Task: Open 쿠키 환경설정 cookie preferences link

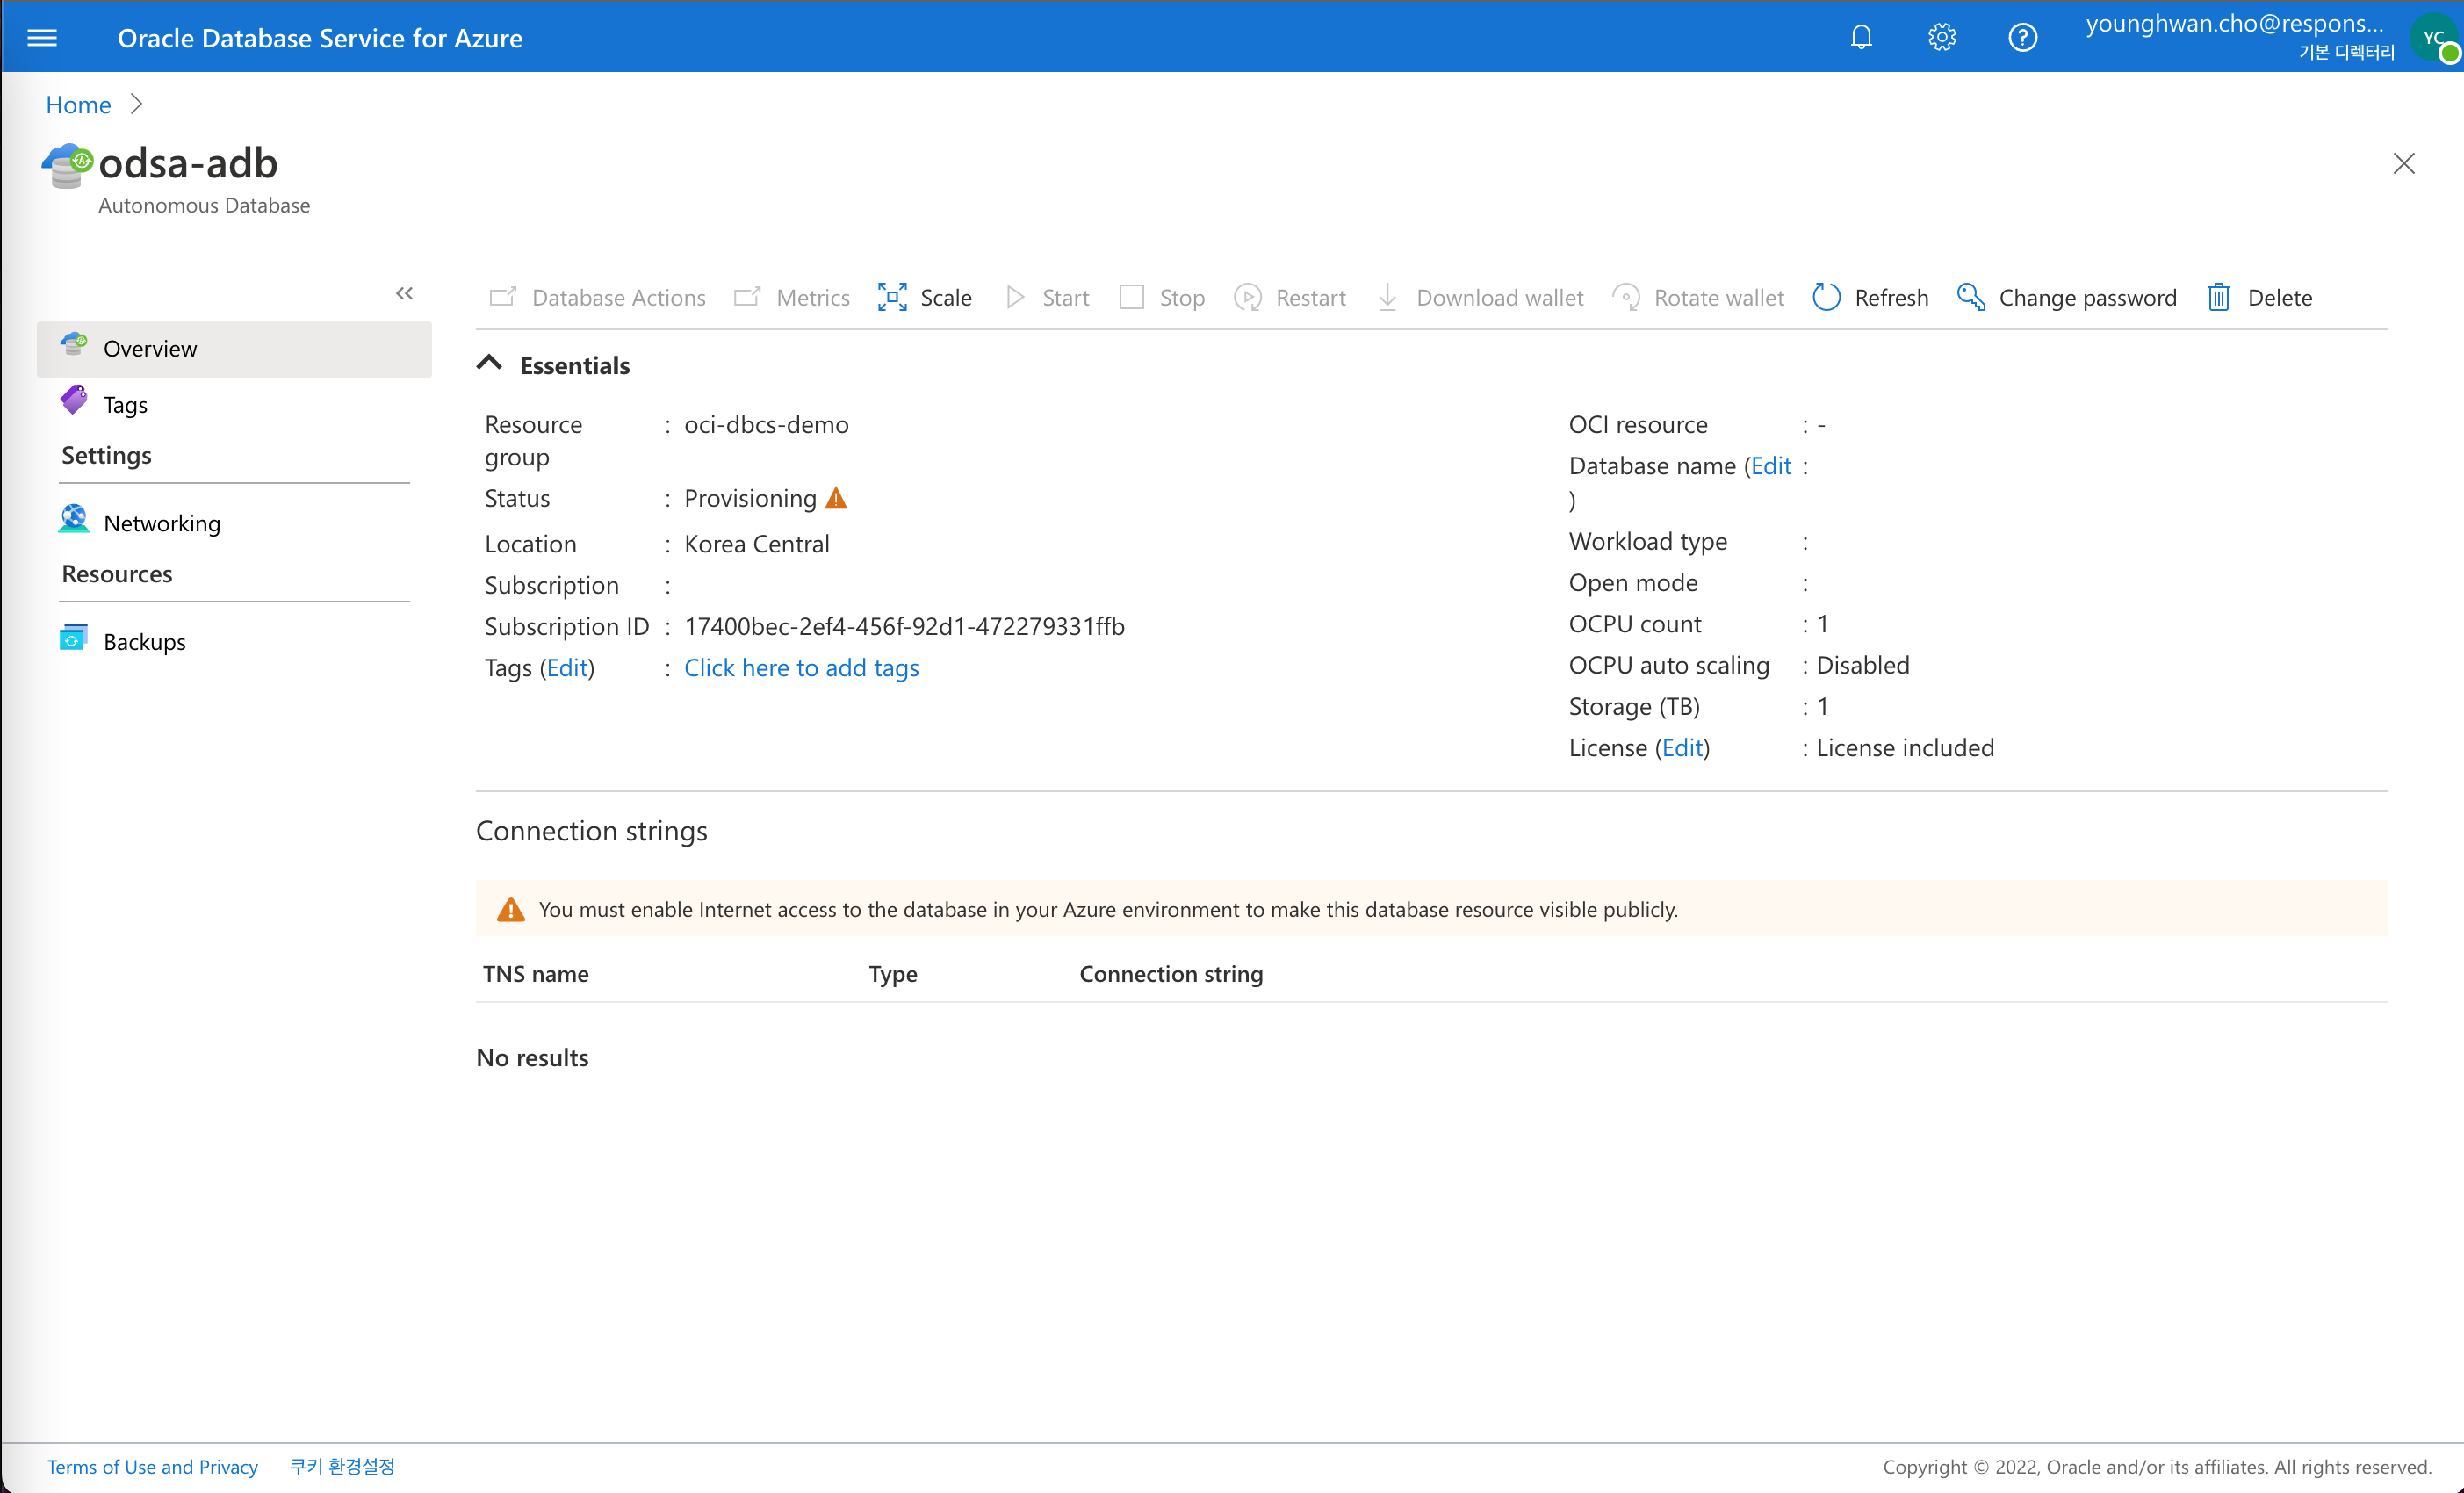Action: 342,1466
